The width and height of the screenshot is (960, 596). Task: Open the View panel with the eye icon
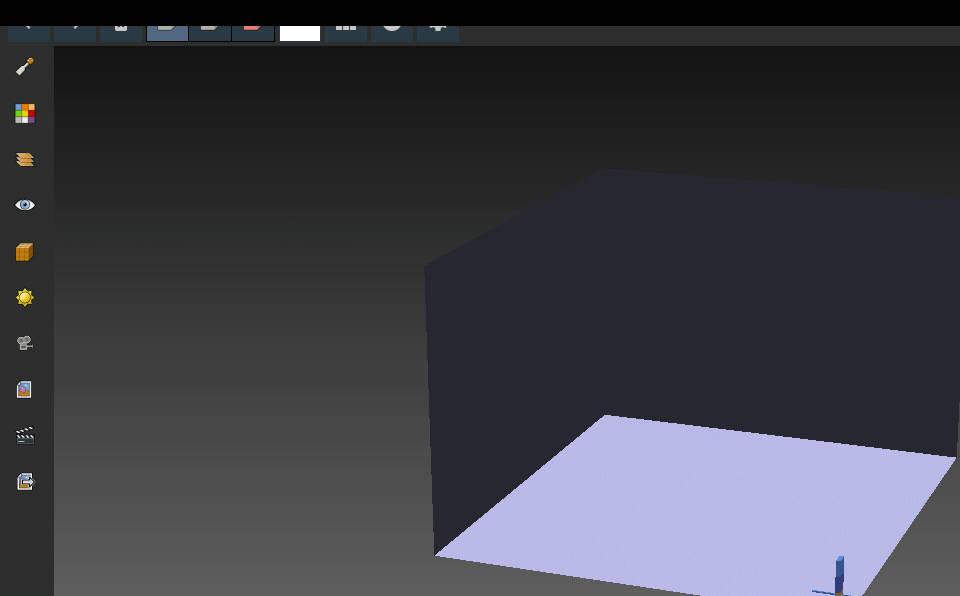25,205
